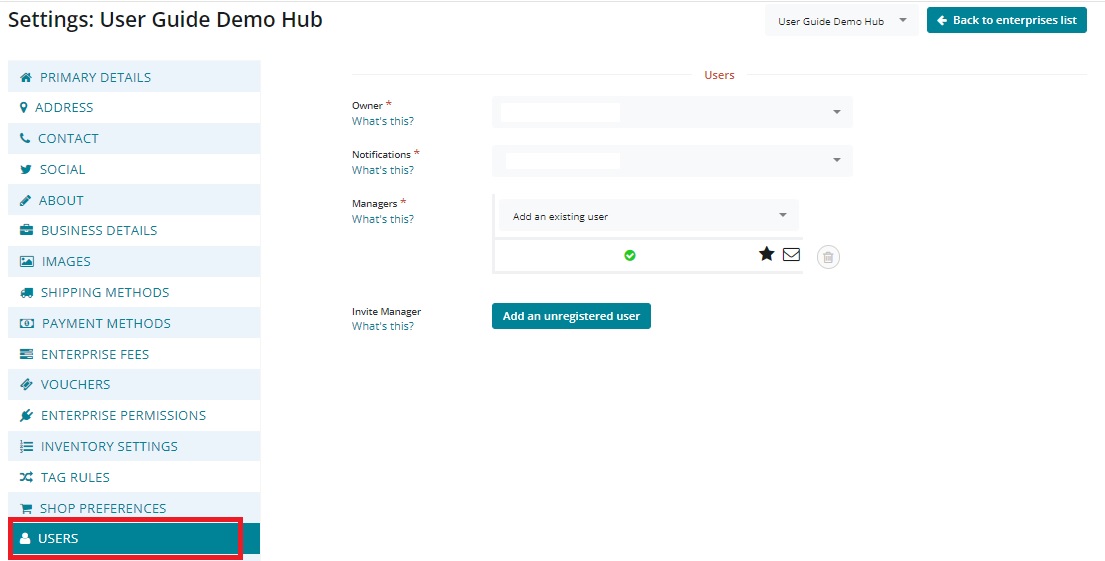Open the Tag Rules settings section
The width and height of the screenshot is (1105, 561).
(75, 478)
